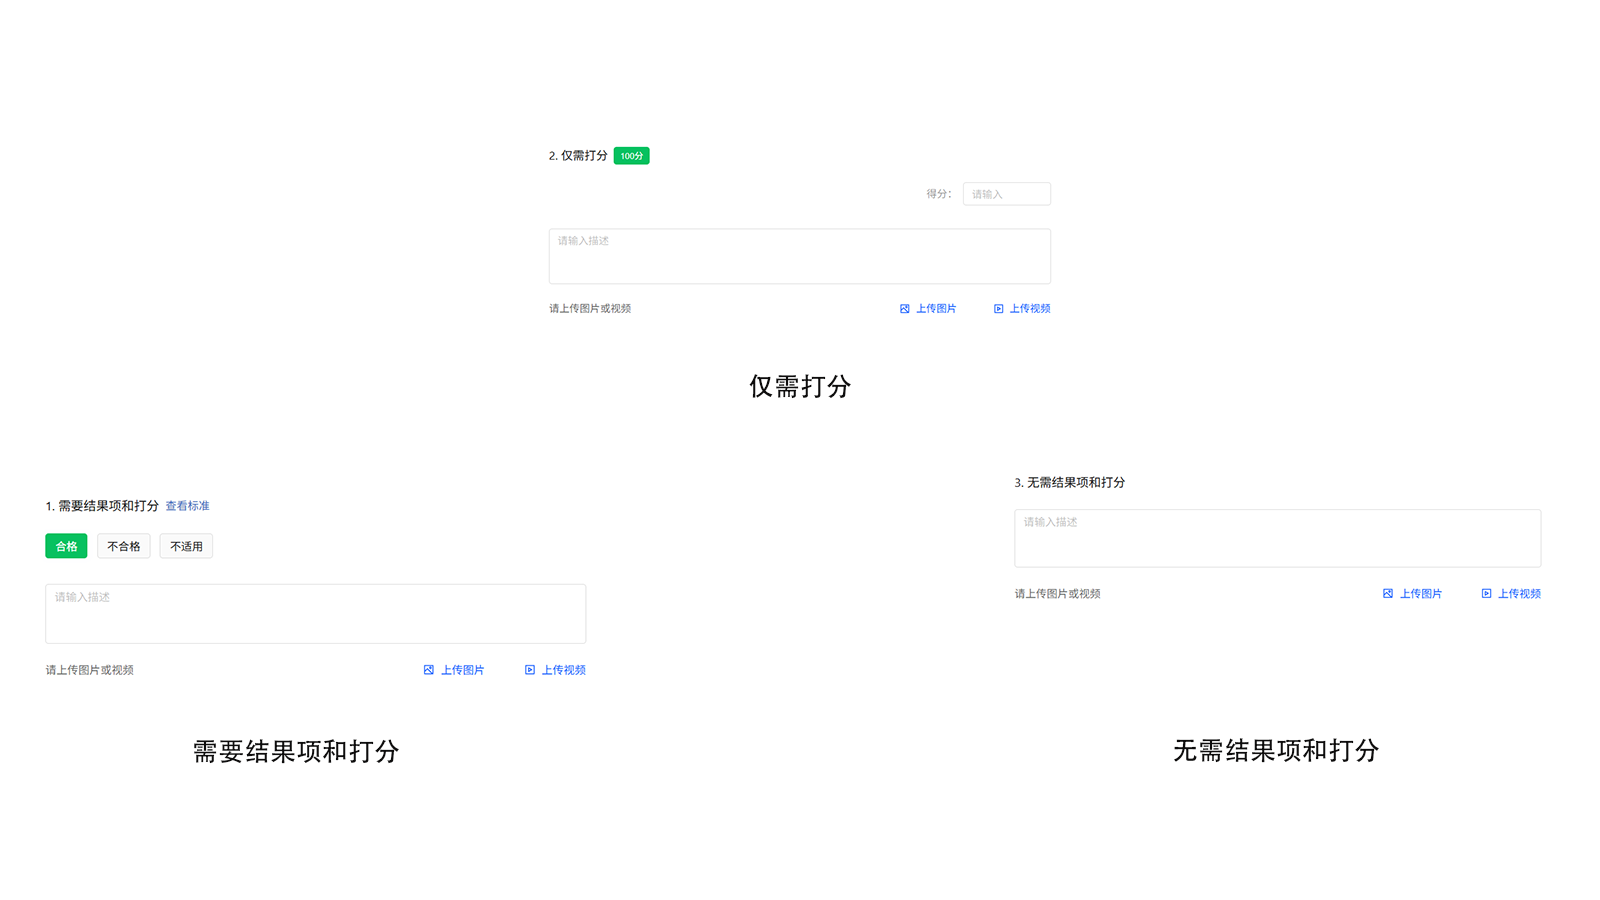Click the upload image icon in section 3

coord(1387,593)
